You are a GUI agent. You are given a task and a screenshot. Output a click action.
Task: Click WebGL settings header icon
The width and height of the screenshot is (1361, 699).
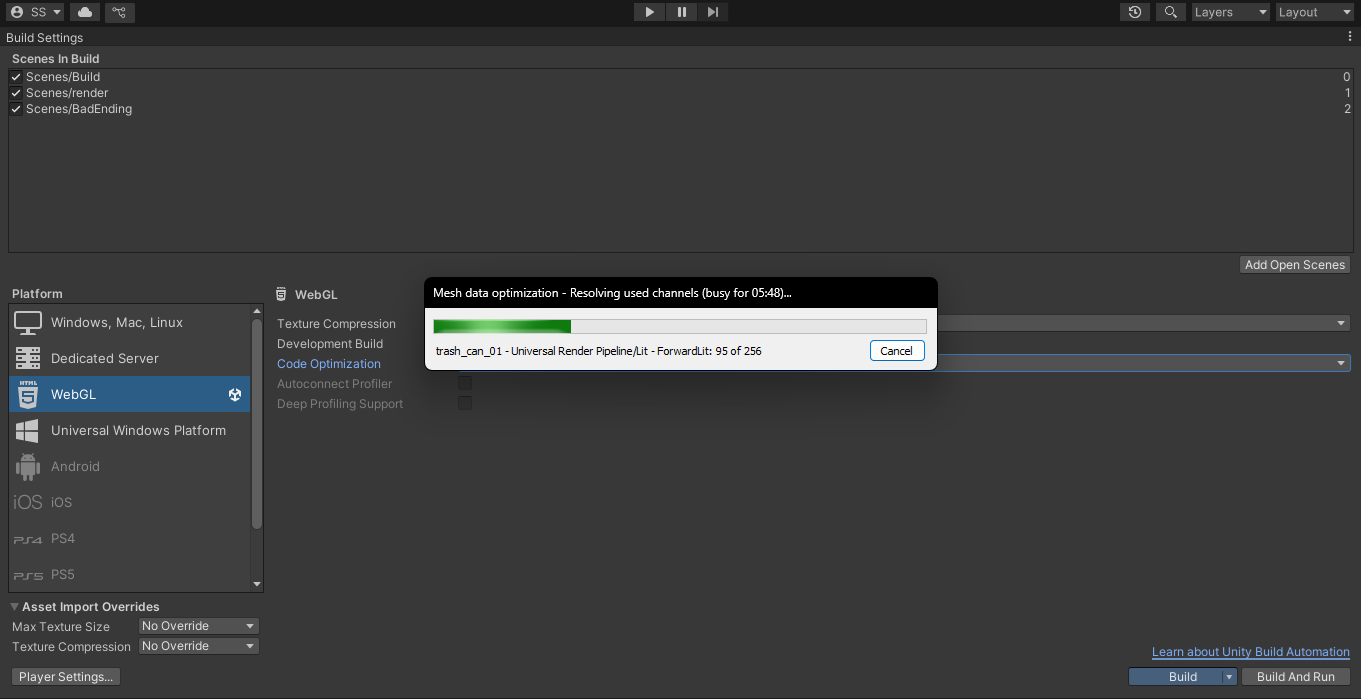[282, 295]
